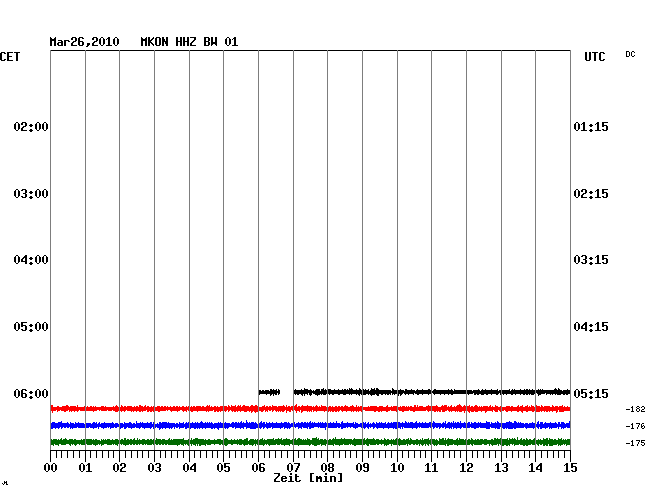The image size is (650, 494).
Task: Click the DC column header
Action: pyautogui.click(x=630, y=54)
